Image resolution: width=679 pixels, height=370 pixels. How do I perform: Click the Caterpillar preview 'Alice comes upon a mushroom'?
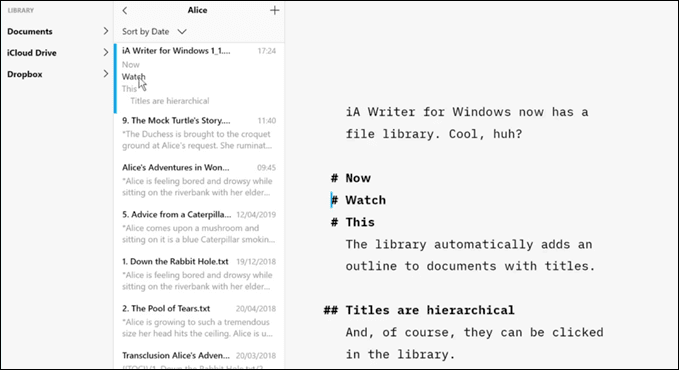(x=198, y=234)
